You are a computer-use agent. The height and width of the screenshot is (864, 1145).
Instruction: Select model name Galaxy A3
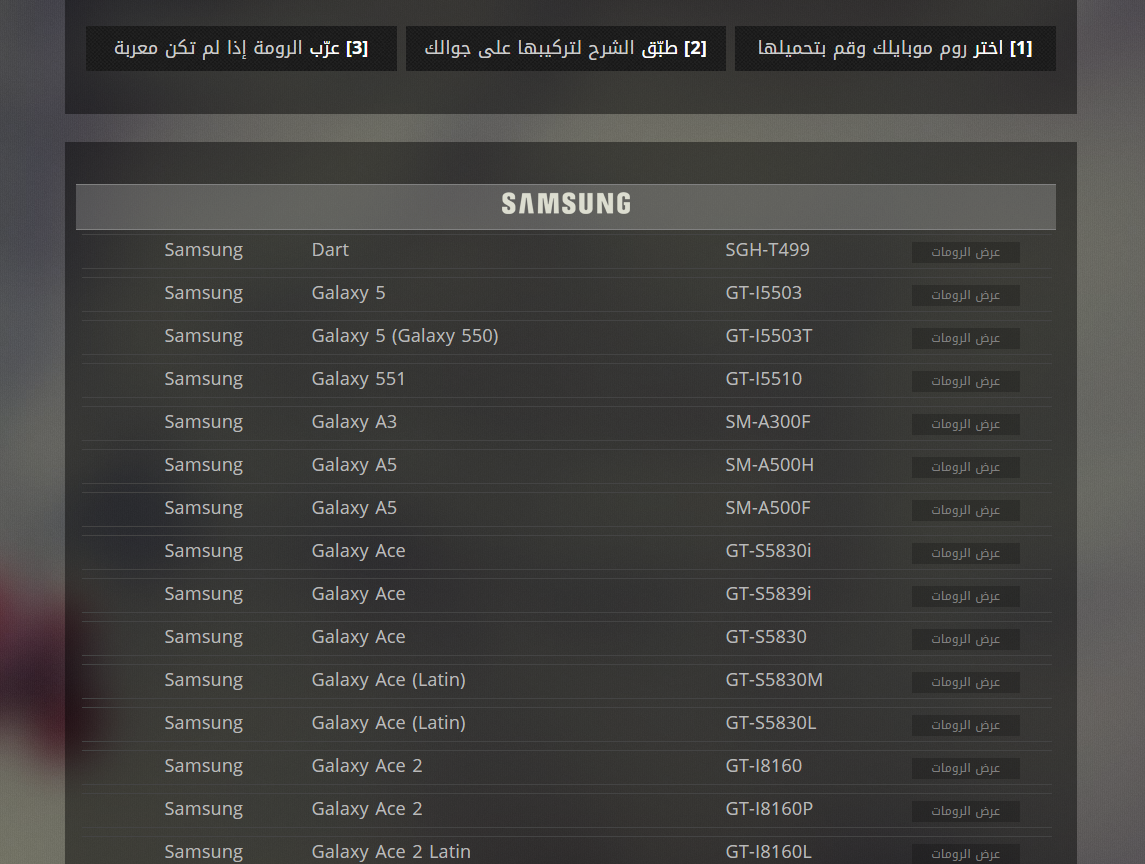pos(354,422)
